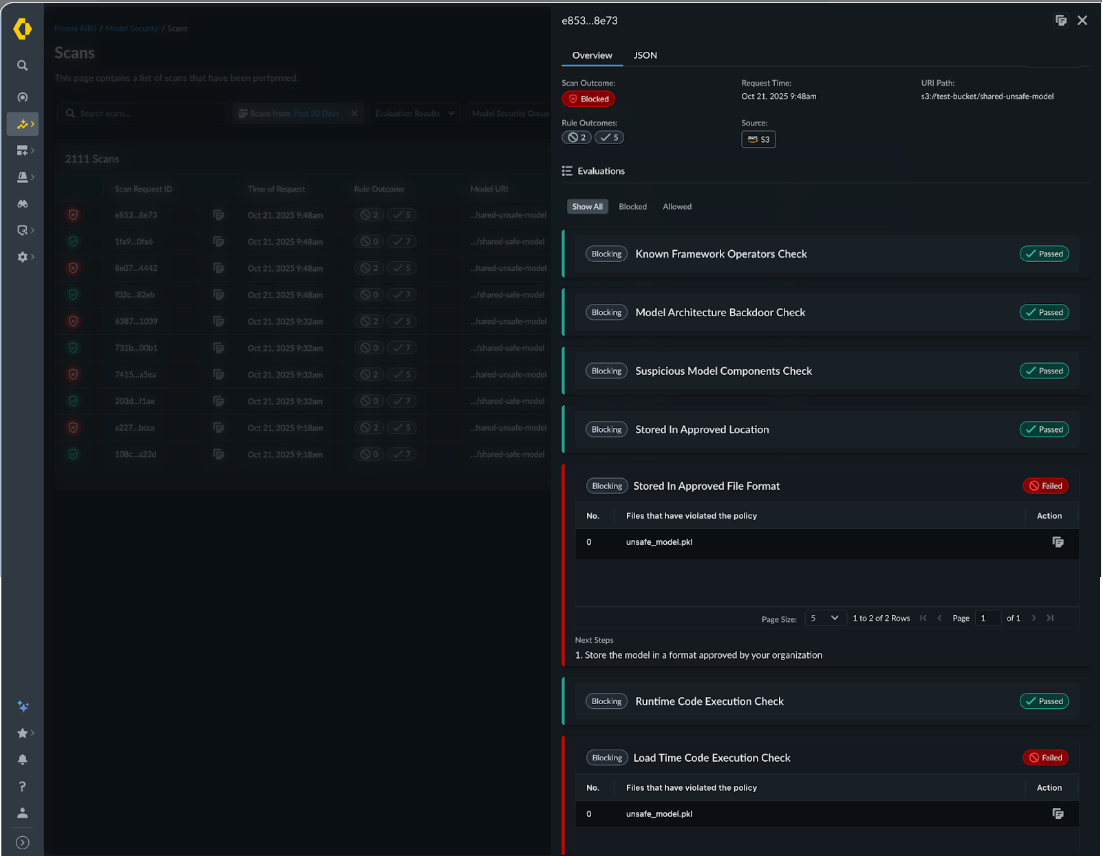Image resolution: width=1103 pixels, height=856 pixels.
Task: Expand the sidebar with bottom arrow
Action: (x=22, y=842)
